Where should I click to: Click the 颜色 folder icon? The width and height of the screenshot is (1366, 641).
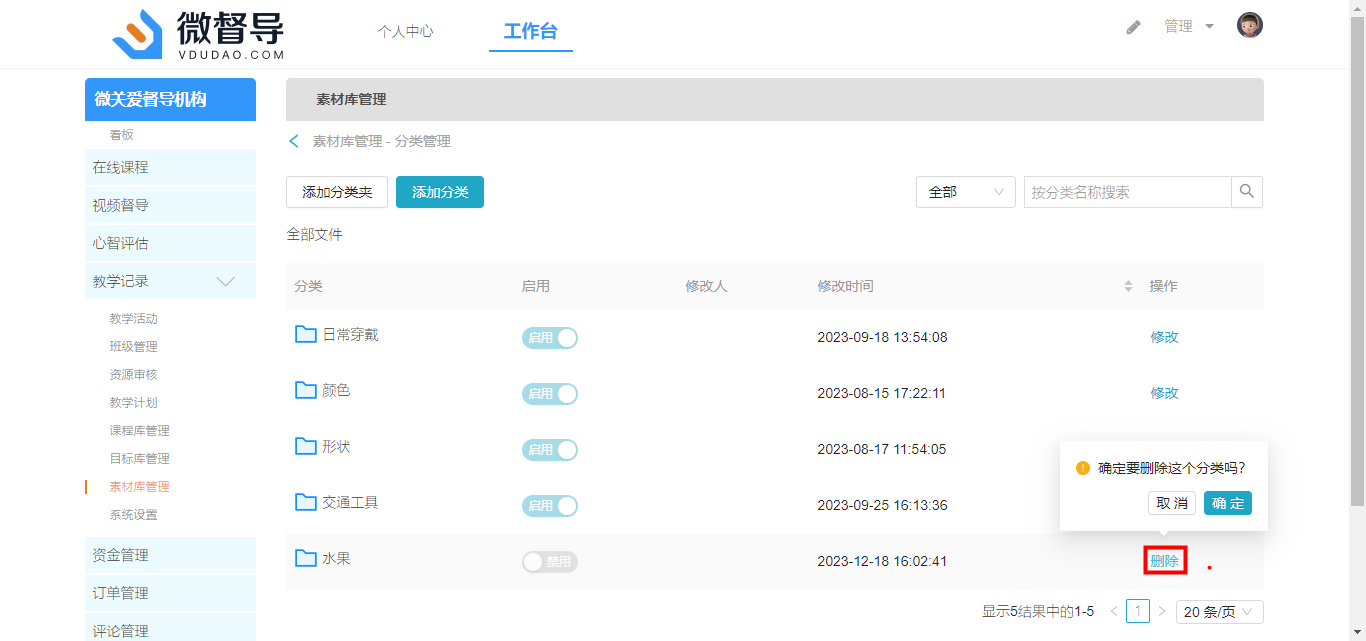click(306, 390)
